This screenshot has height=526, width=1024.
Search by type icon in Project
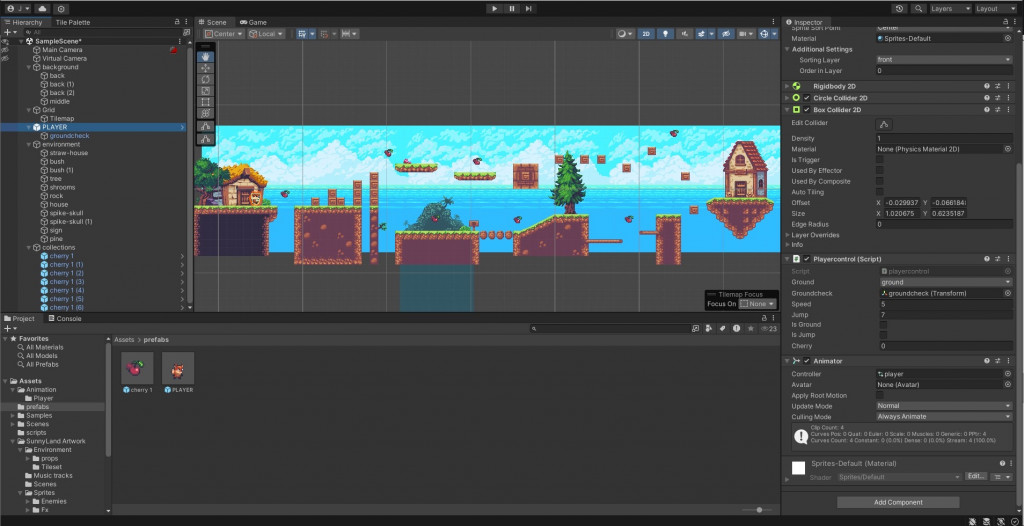pyautogui.click(x=709, y=329)
